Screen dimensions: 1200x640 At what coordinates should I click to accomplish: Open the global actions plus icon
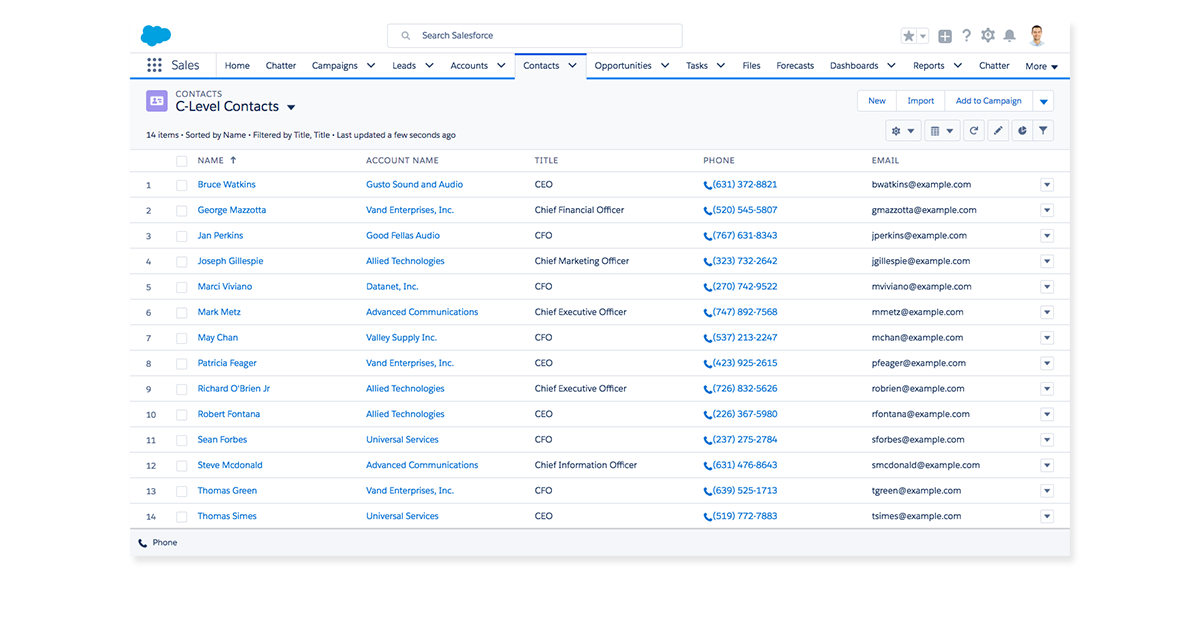click(945, 36)
